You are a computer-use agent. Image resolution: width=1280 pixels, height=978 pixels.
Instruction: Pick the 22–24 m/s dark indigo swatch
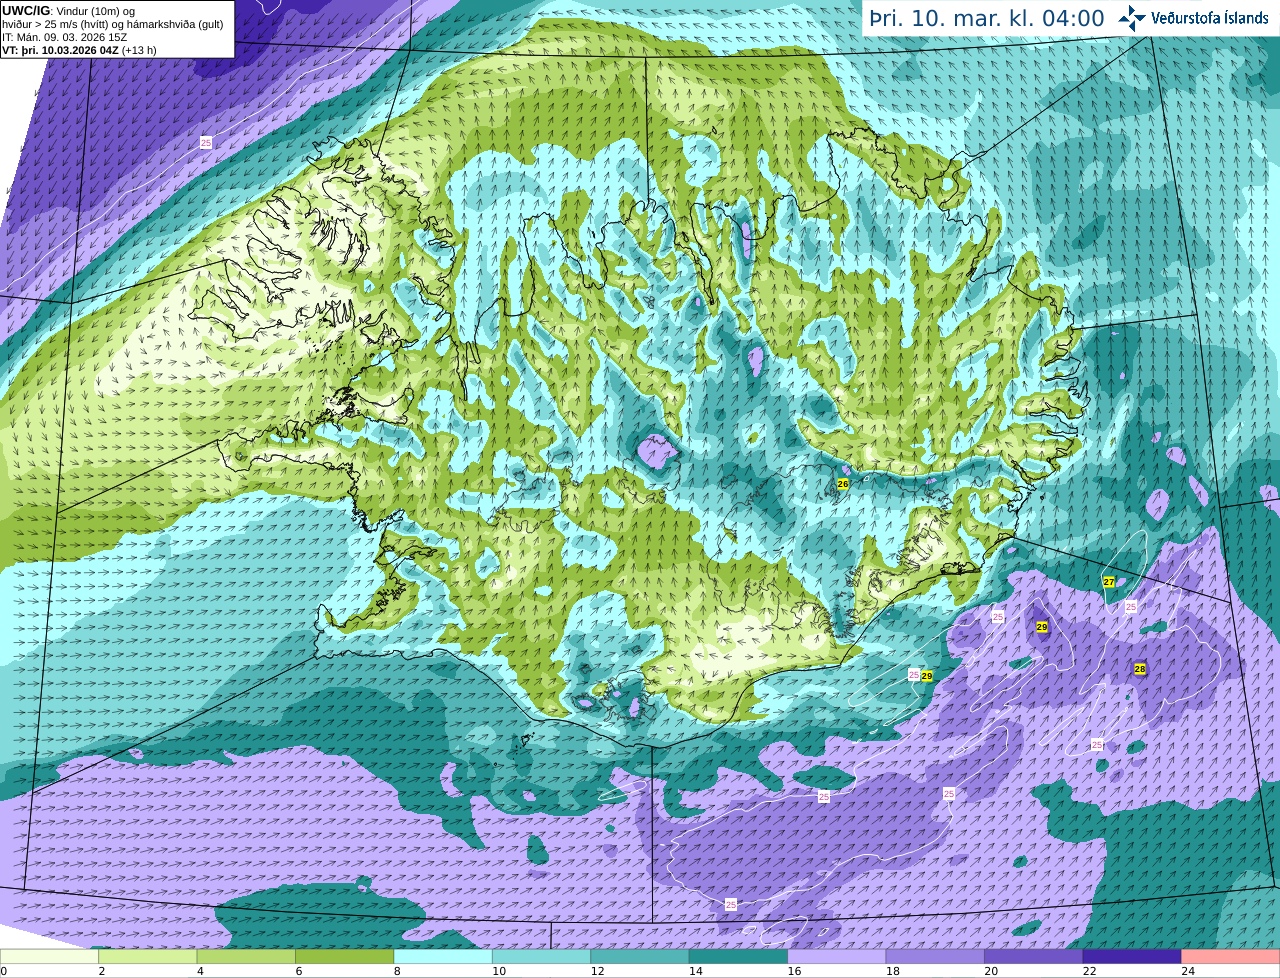(x=1132, y=957)
